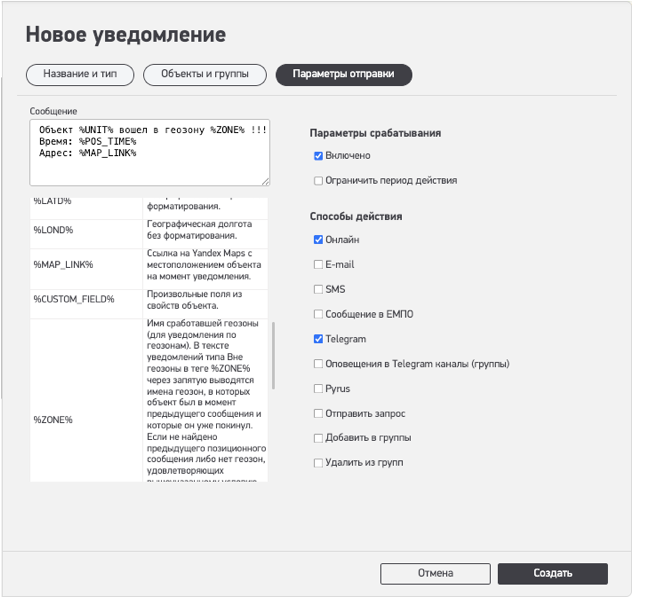Switch to the Название и тип tab
This screenshot has width=646, height=597.
(81, 74)
